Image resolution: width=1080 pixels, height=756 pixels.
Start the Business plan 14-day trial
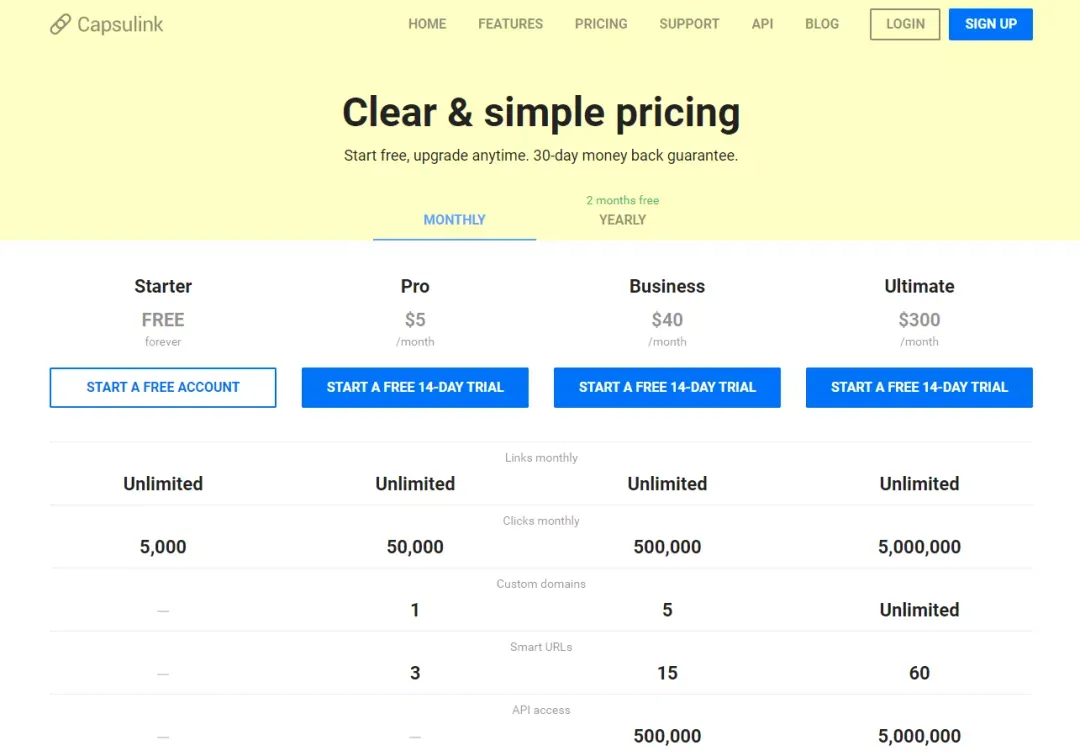667,387
